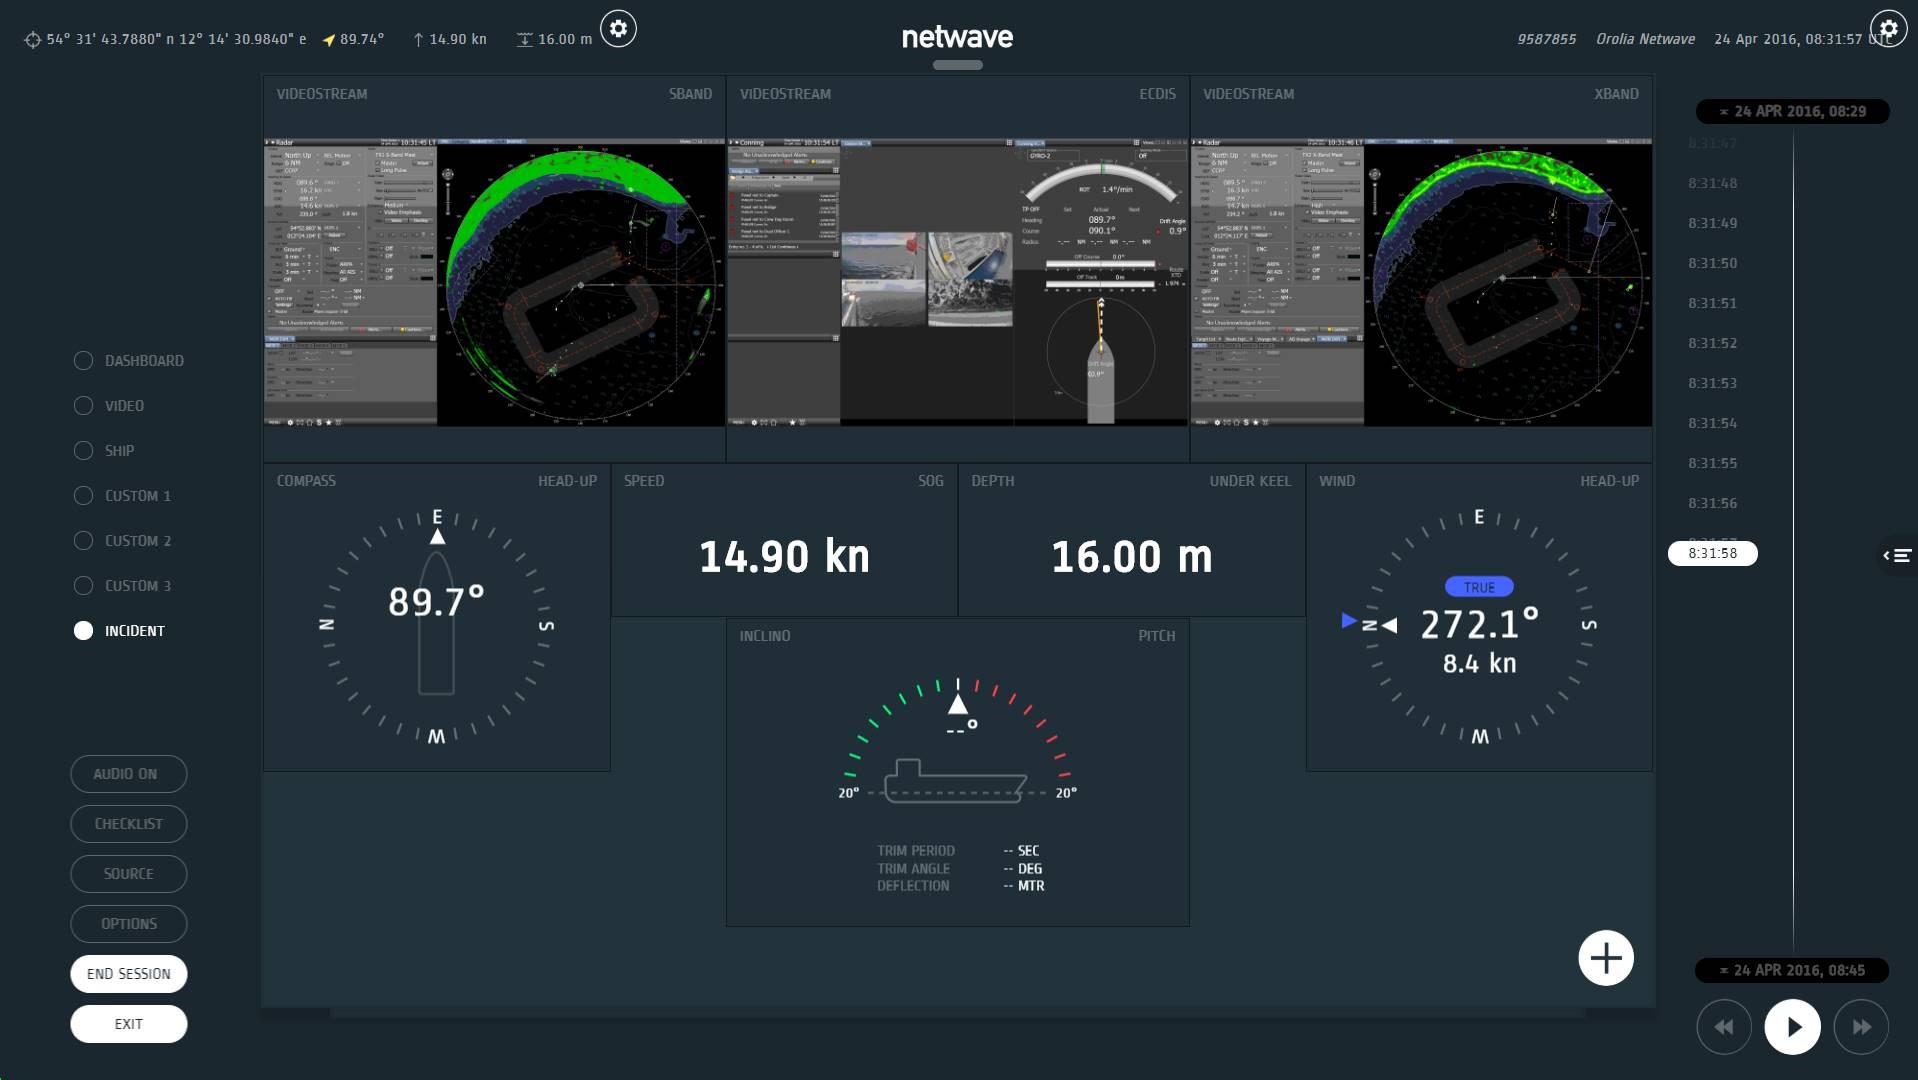Toggle the TRUE wind mode badge

(1479, 587)
